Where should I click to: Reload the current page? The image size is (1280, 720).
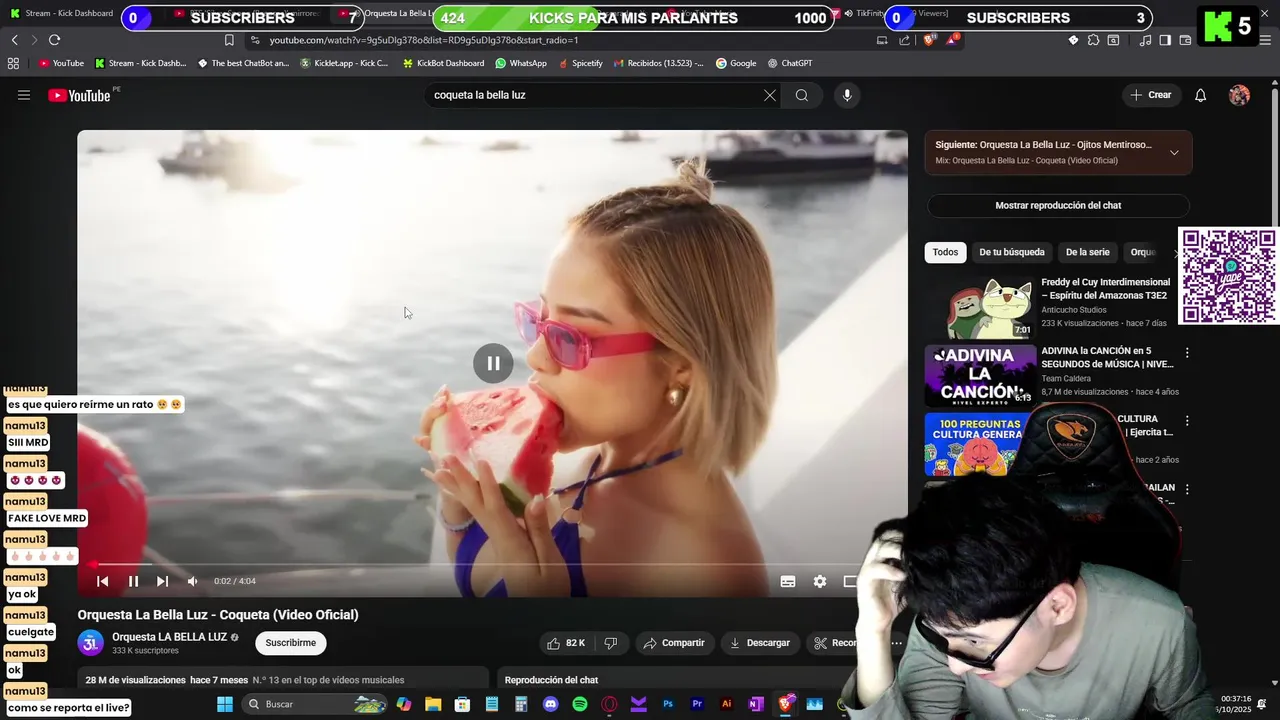point(54,40)
